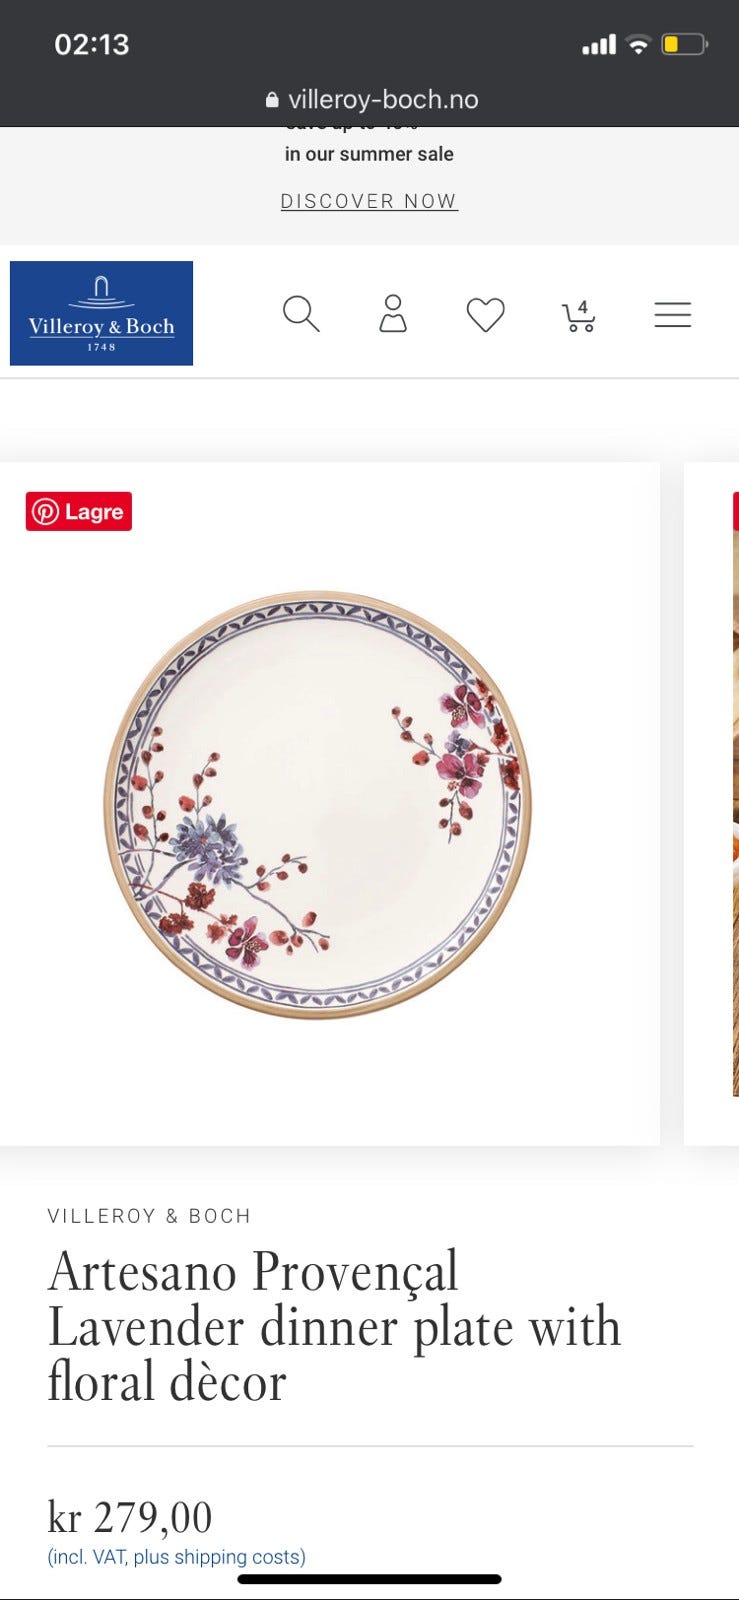Tap the DISCOVER NOW link

tap(369, 201)
